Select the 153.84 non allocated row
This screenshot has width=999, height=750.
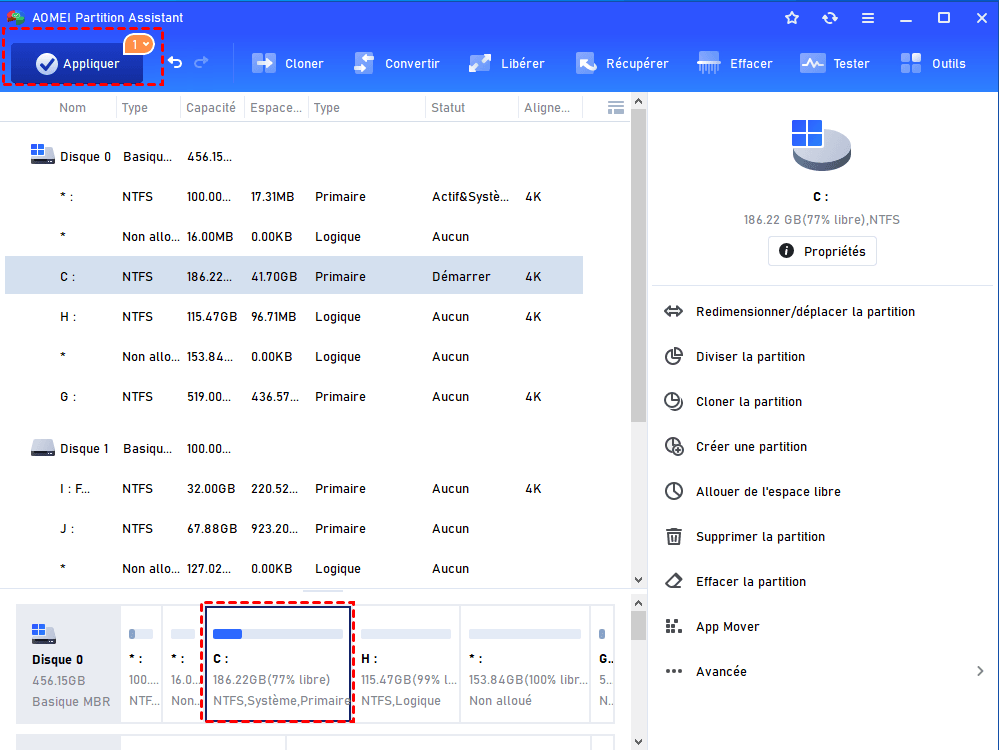[x=294, y=357]
